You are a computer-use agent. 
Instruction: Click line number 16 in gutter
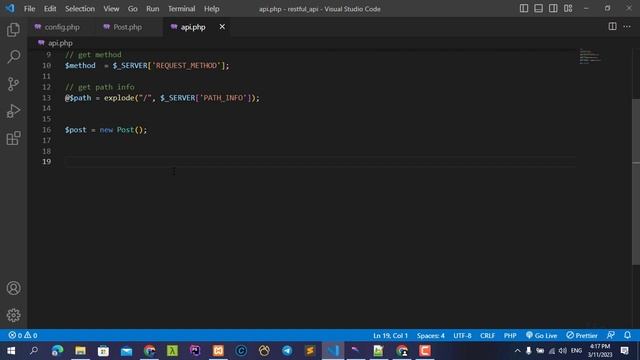point(47,130)
